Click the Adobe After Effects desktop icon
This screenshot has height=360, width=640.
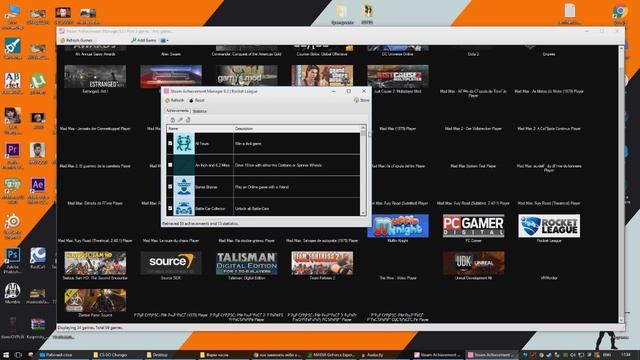click(38, 185)
